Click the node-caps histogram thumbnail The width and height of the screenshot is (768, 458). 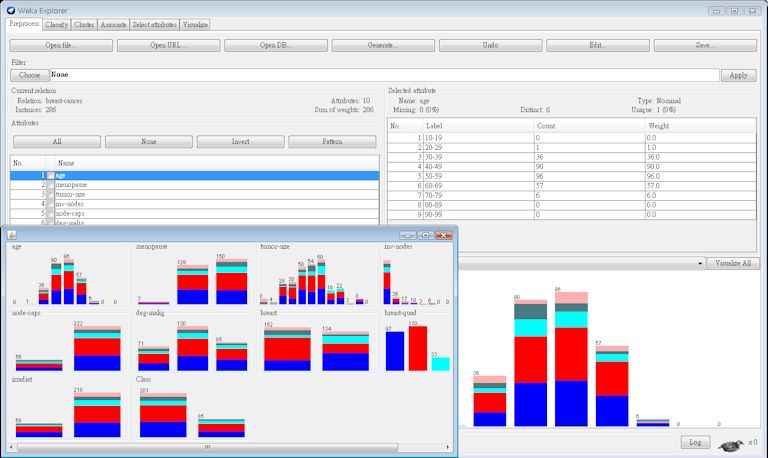(x=69, y=341)
